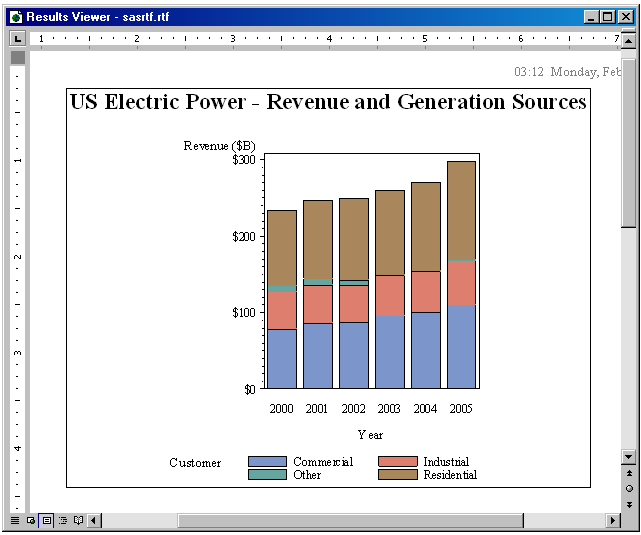
Task: Switch to Web Layout view icon
Action: pyautogui.click(x=31, y=520)
